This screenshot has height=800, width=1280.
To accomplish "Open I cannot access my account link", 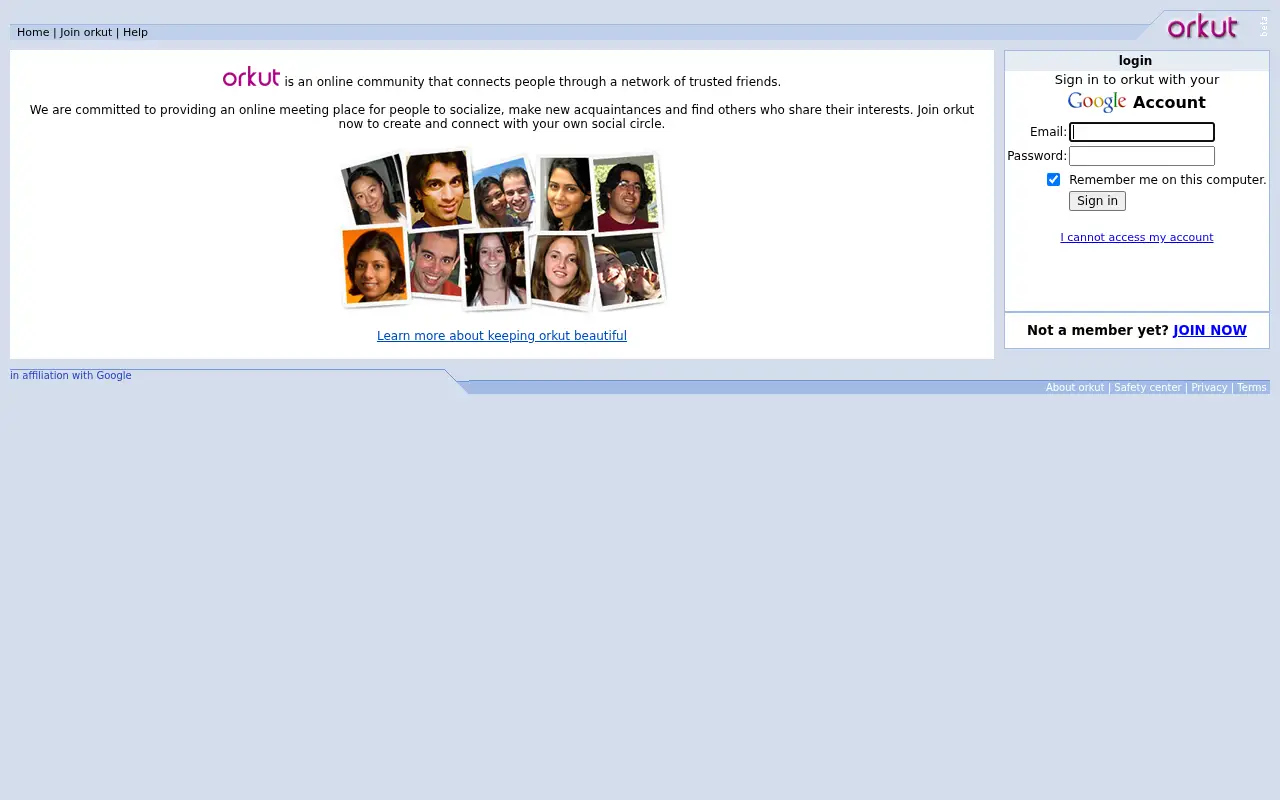I will [1137, 237].
